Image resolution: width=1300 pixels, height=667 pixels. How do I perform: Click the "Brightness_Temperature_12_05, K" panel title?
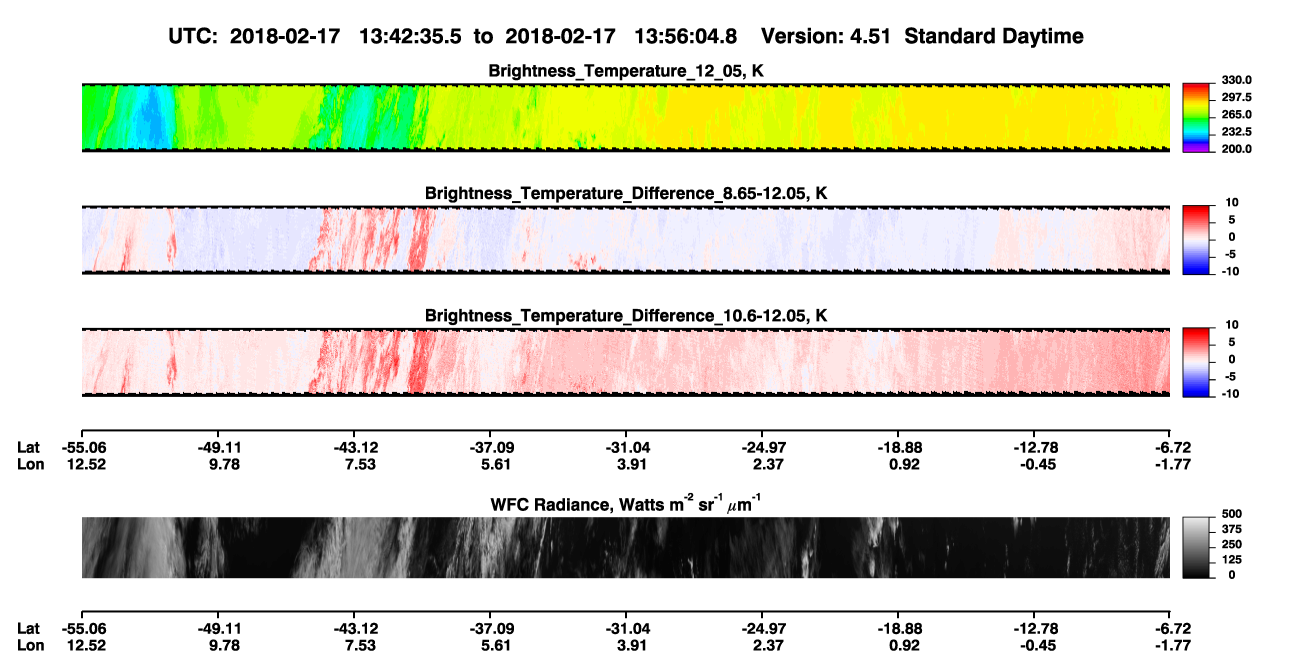pyautogui.click(x=627, y=71)
